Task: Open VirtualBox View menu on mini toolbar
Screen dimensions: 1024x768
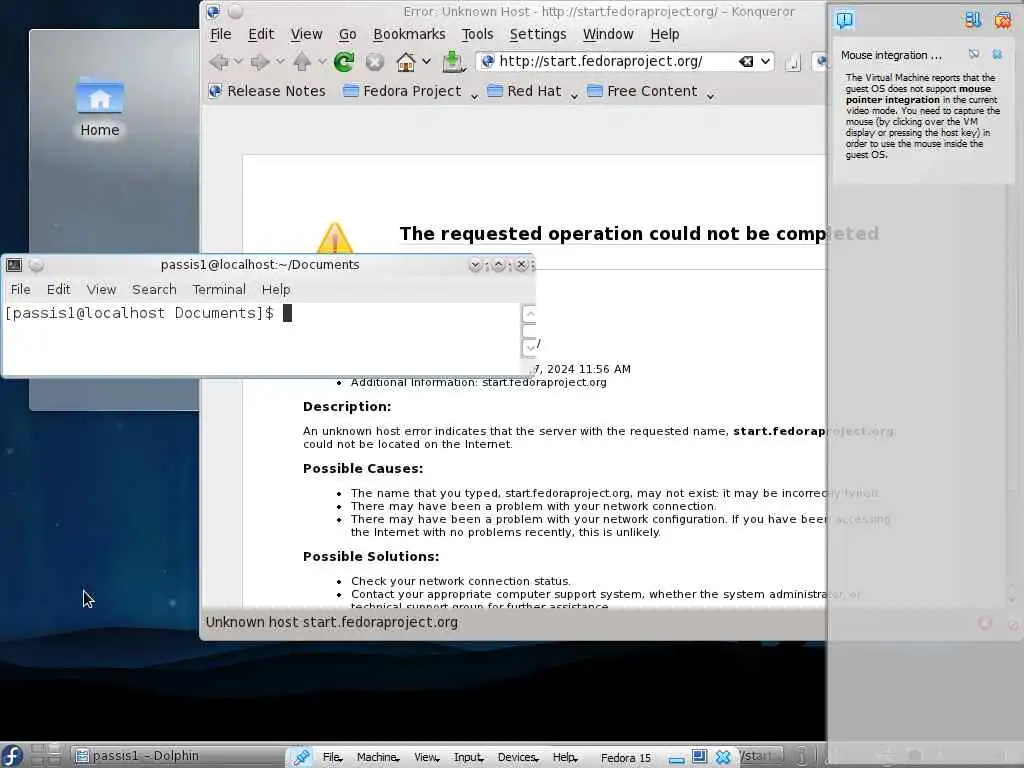Action: [426, 758]
